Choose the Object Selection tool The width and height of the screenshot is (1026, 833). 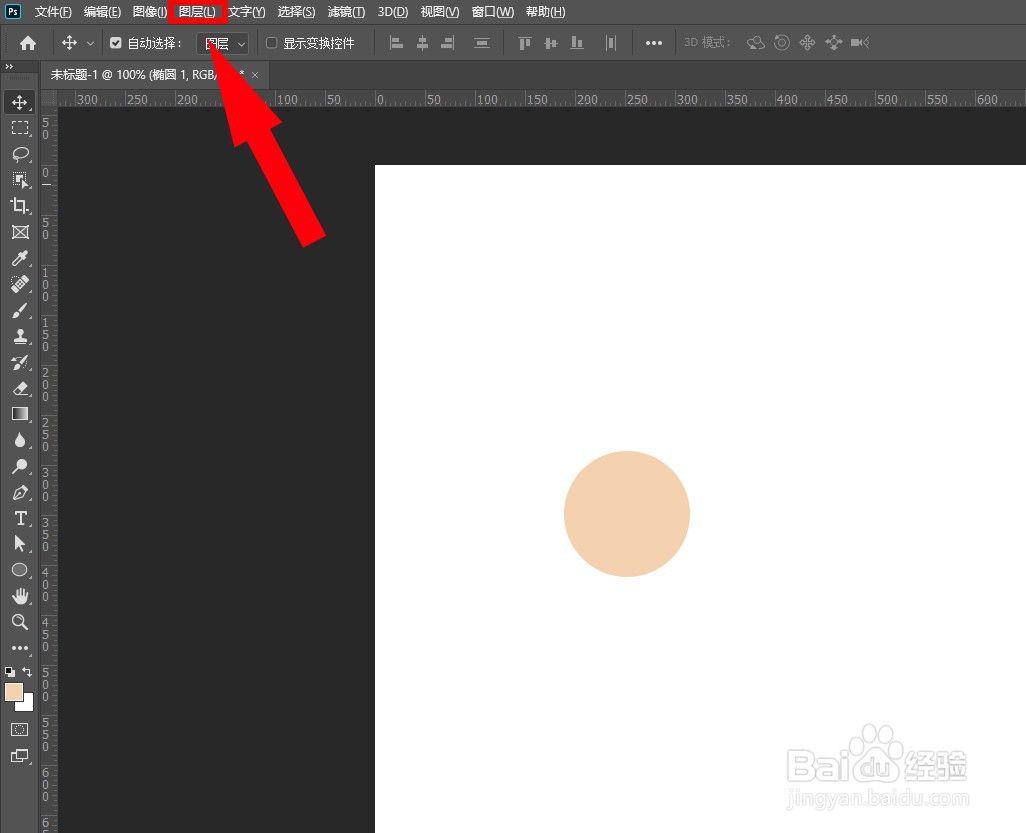[20, 180]
